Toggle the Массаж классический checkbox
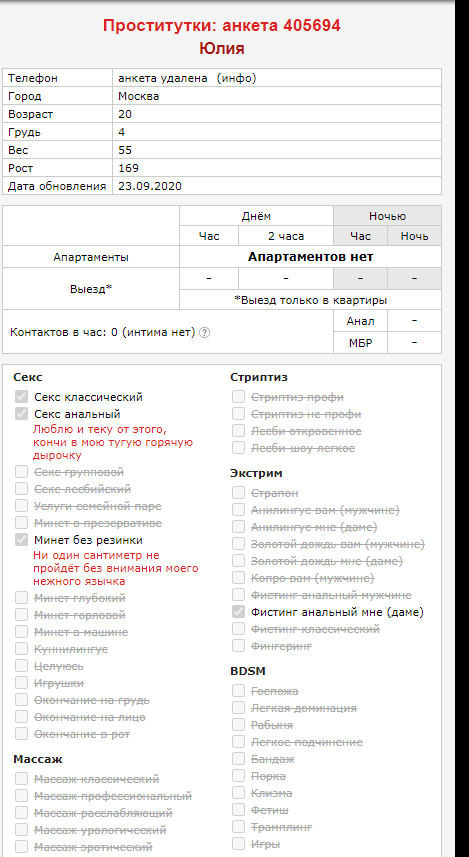The height and width of the screenshot is (857, 469). (21, 778)
